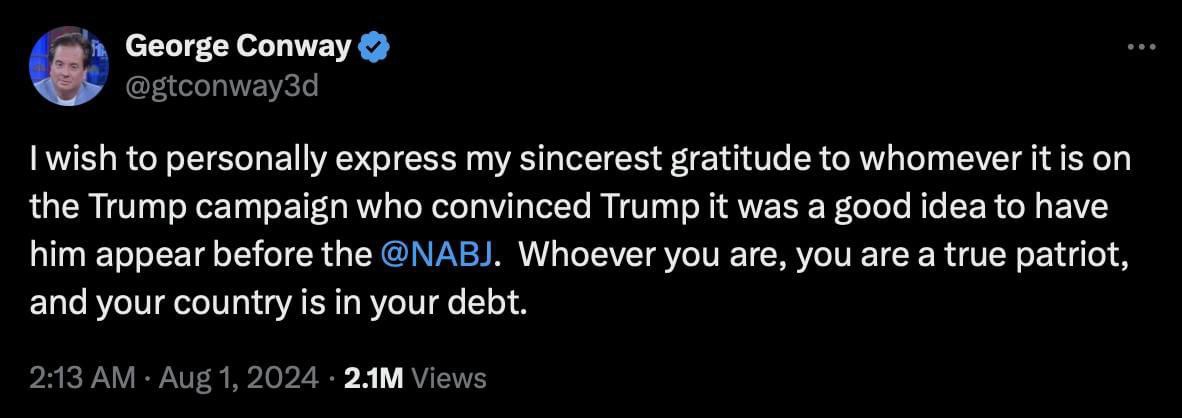Click the tweet line starting 'I wish to personally'
The image size is (1182, 418).
pos(580,160)
